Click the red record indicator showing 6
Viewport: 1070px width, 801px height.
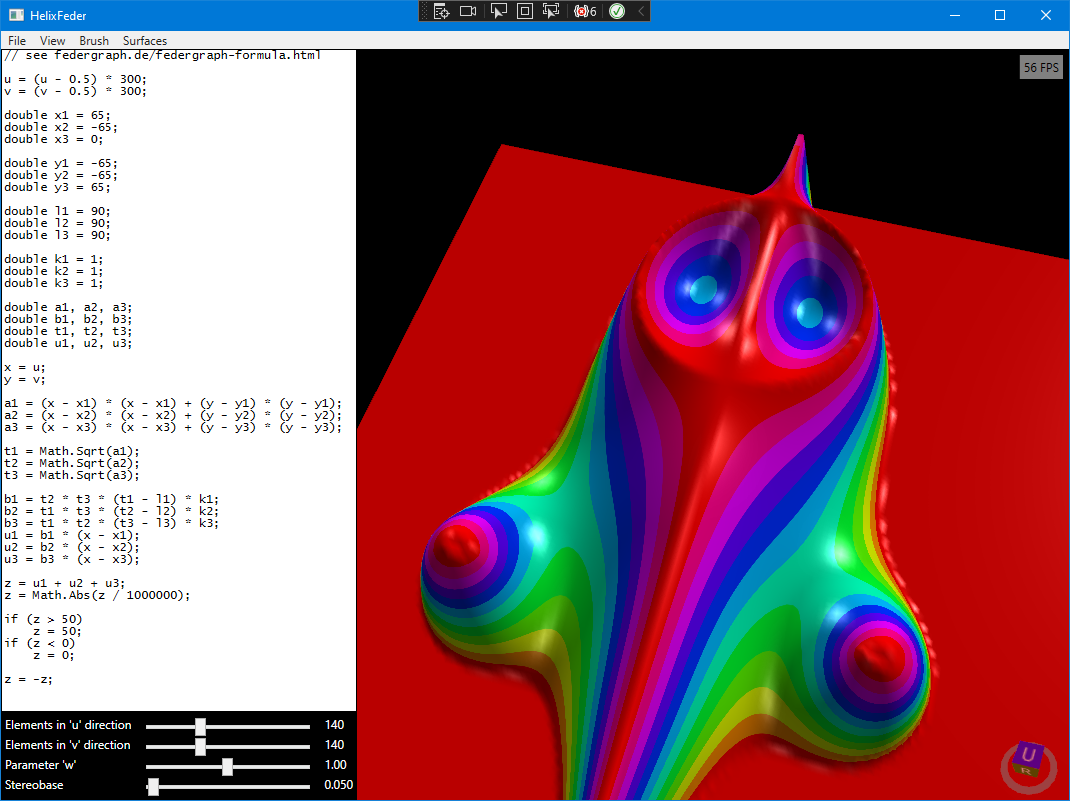(583, 11)
